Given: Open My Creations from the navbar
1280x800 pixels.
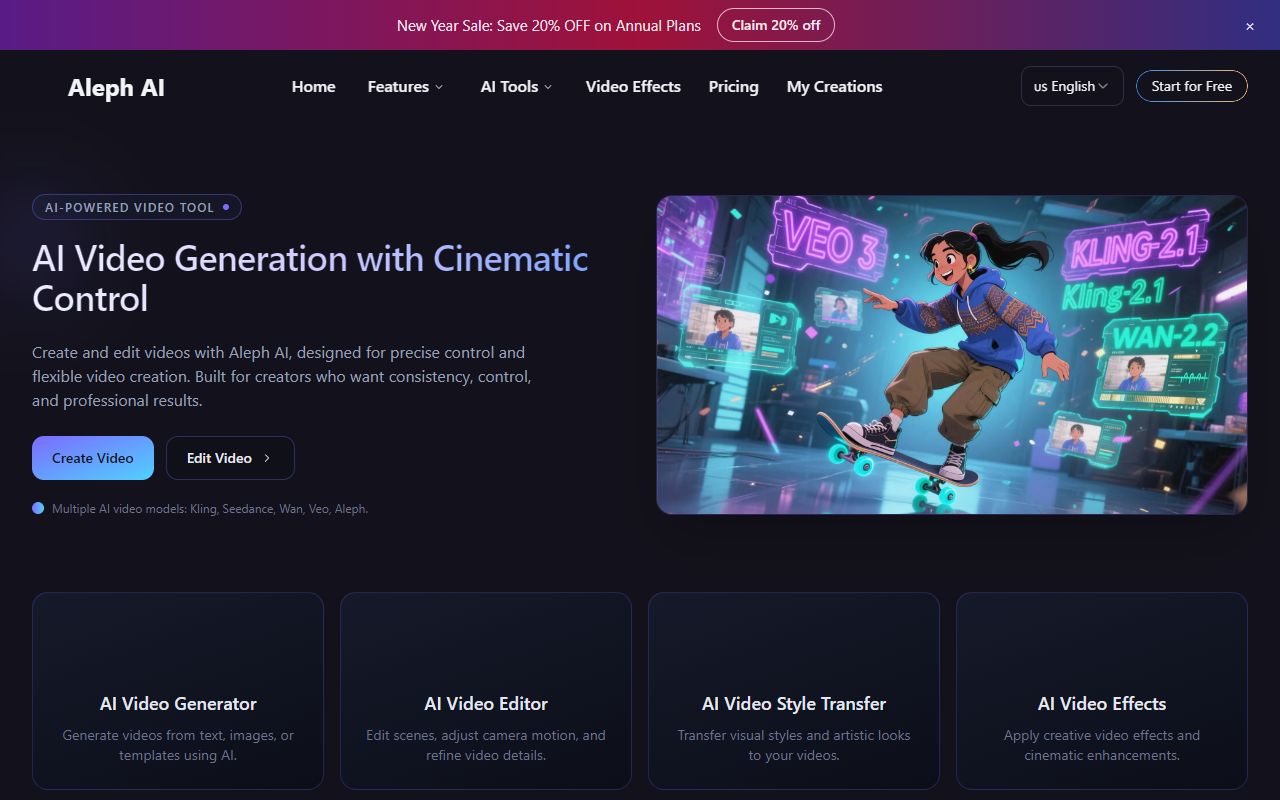Looking at the screenshot, I should [x=834, y=87].
